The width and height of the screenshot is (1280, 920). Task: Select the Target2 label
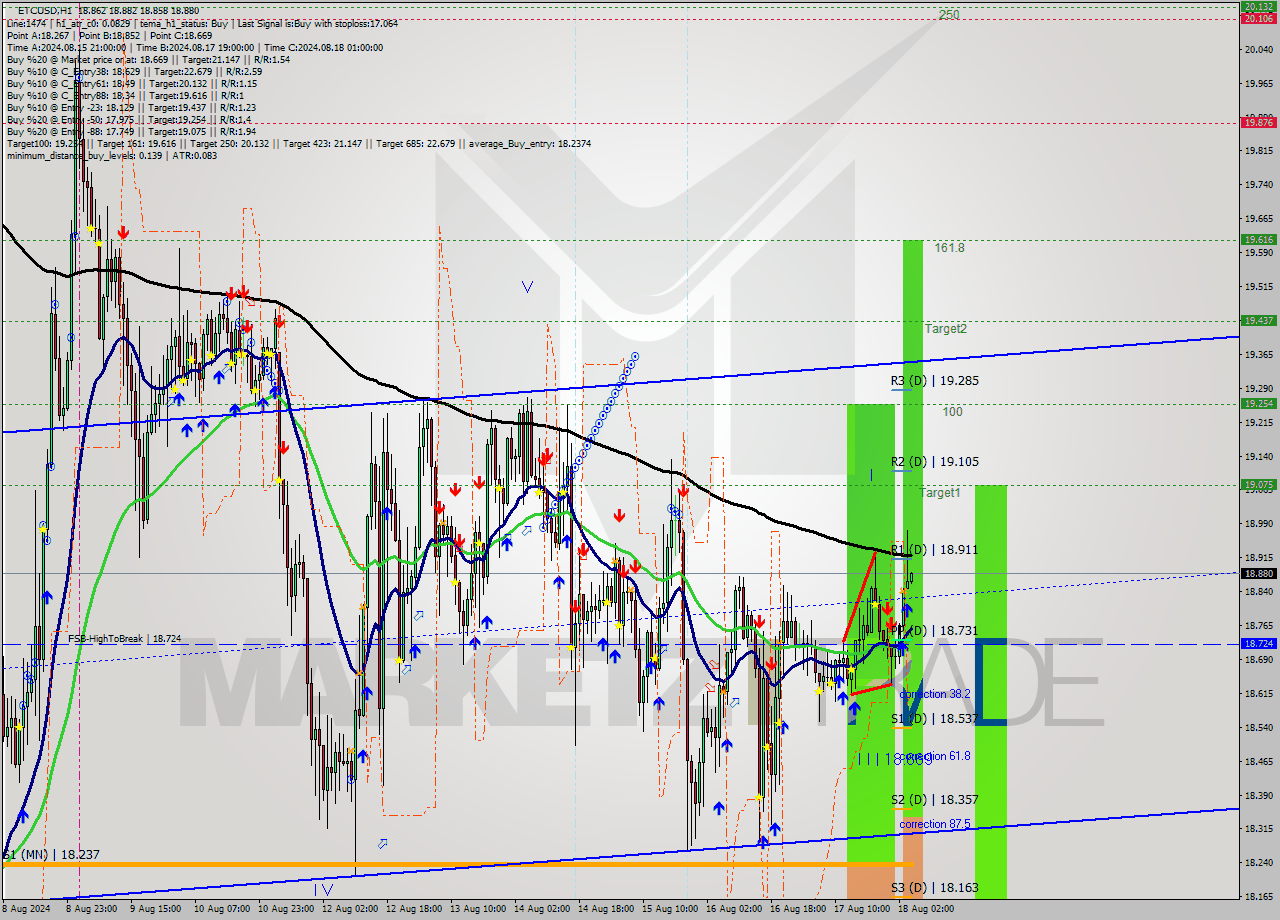(x=946, y=328)
